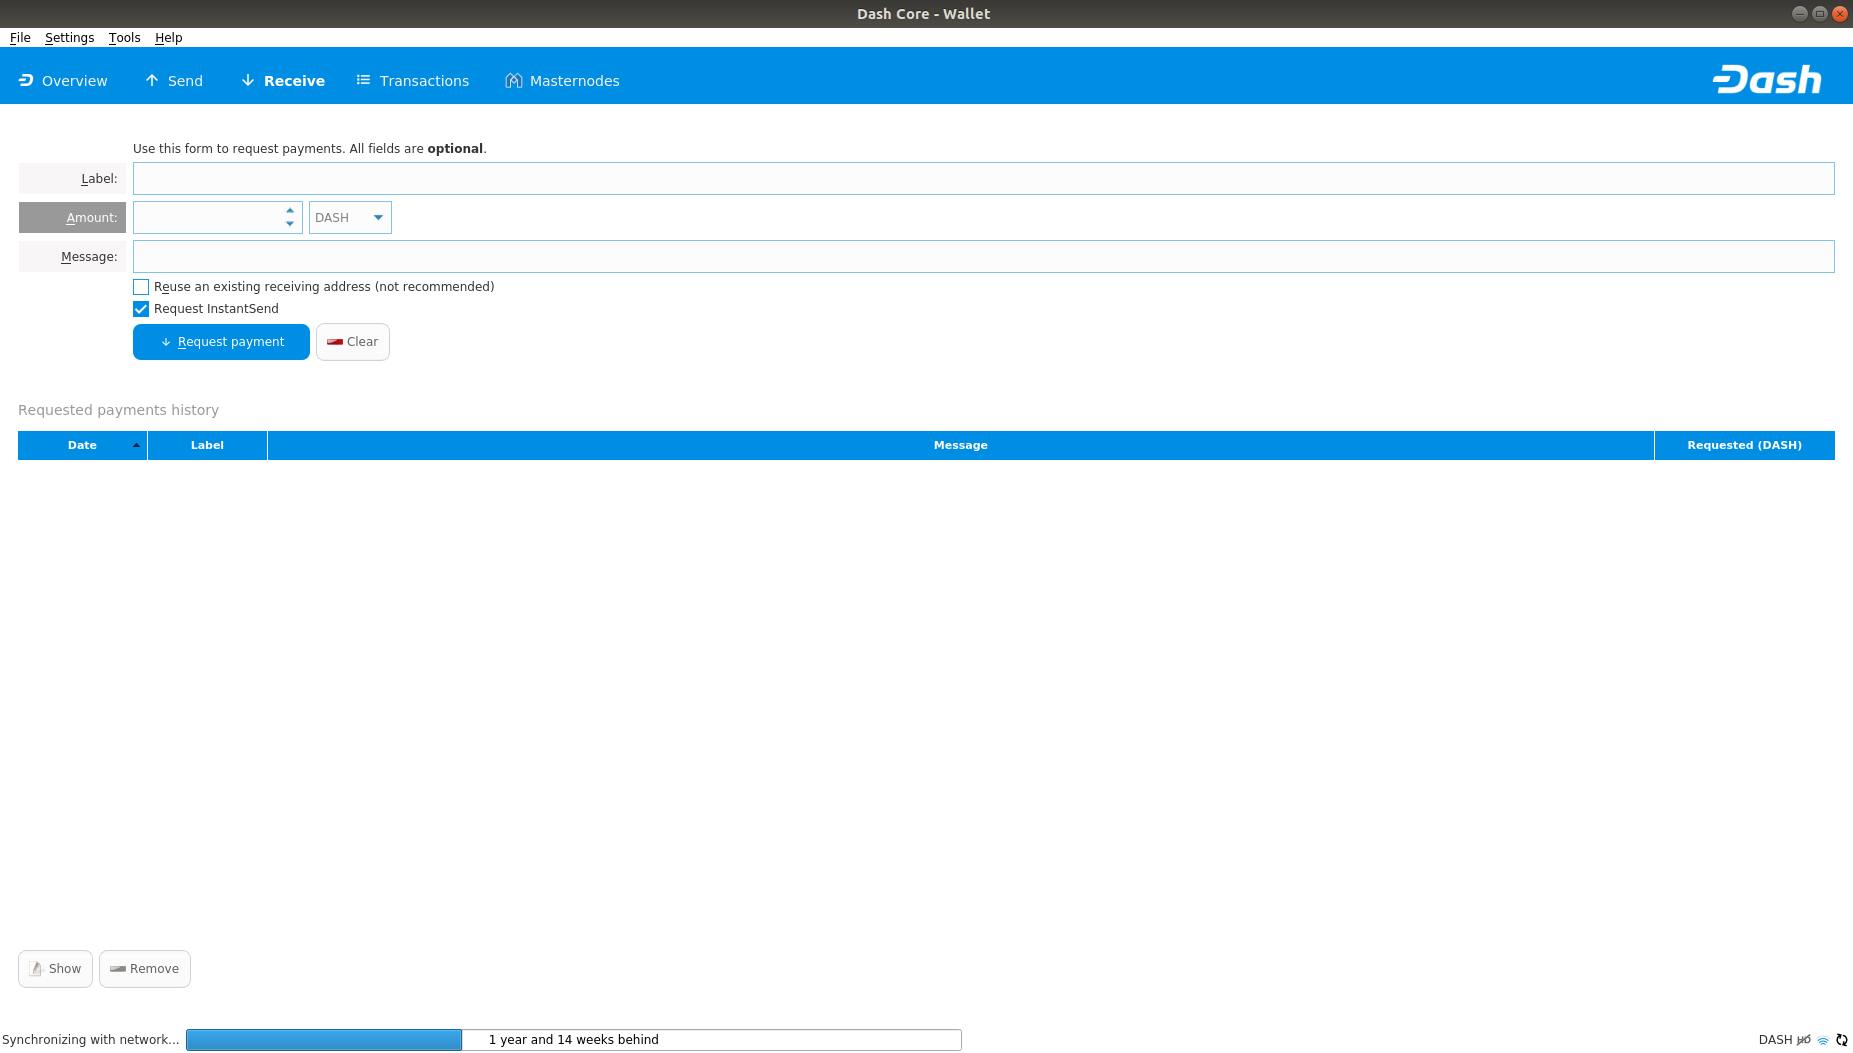Decrease amount with spinner down arrow
This screenshot has width=1853, height=1053.
tap(290, 224)
